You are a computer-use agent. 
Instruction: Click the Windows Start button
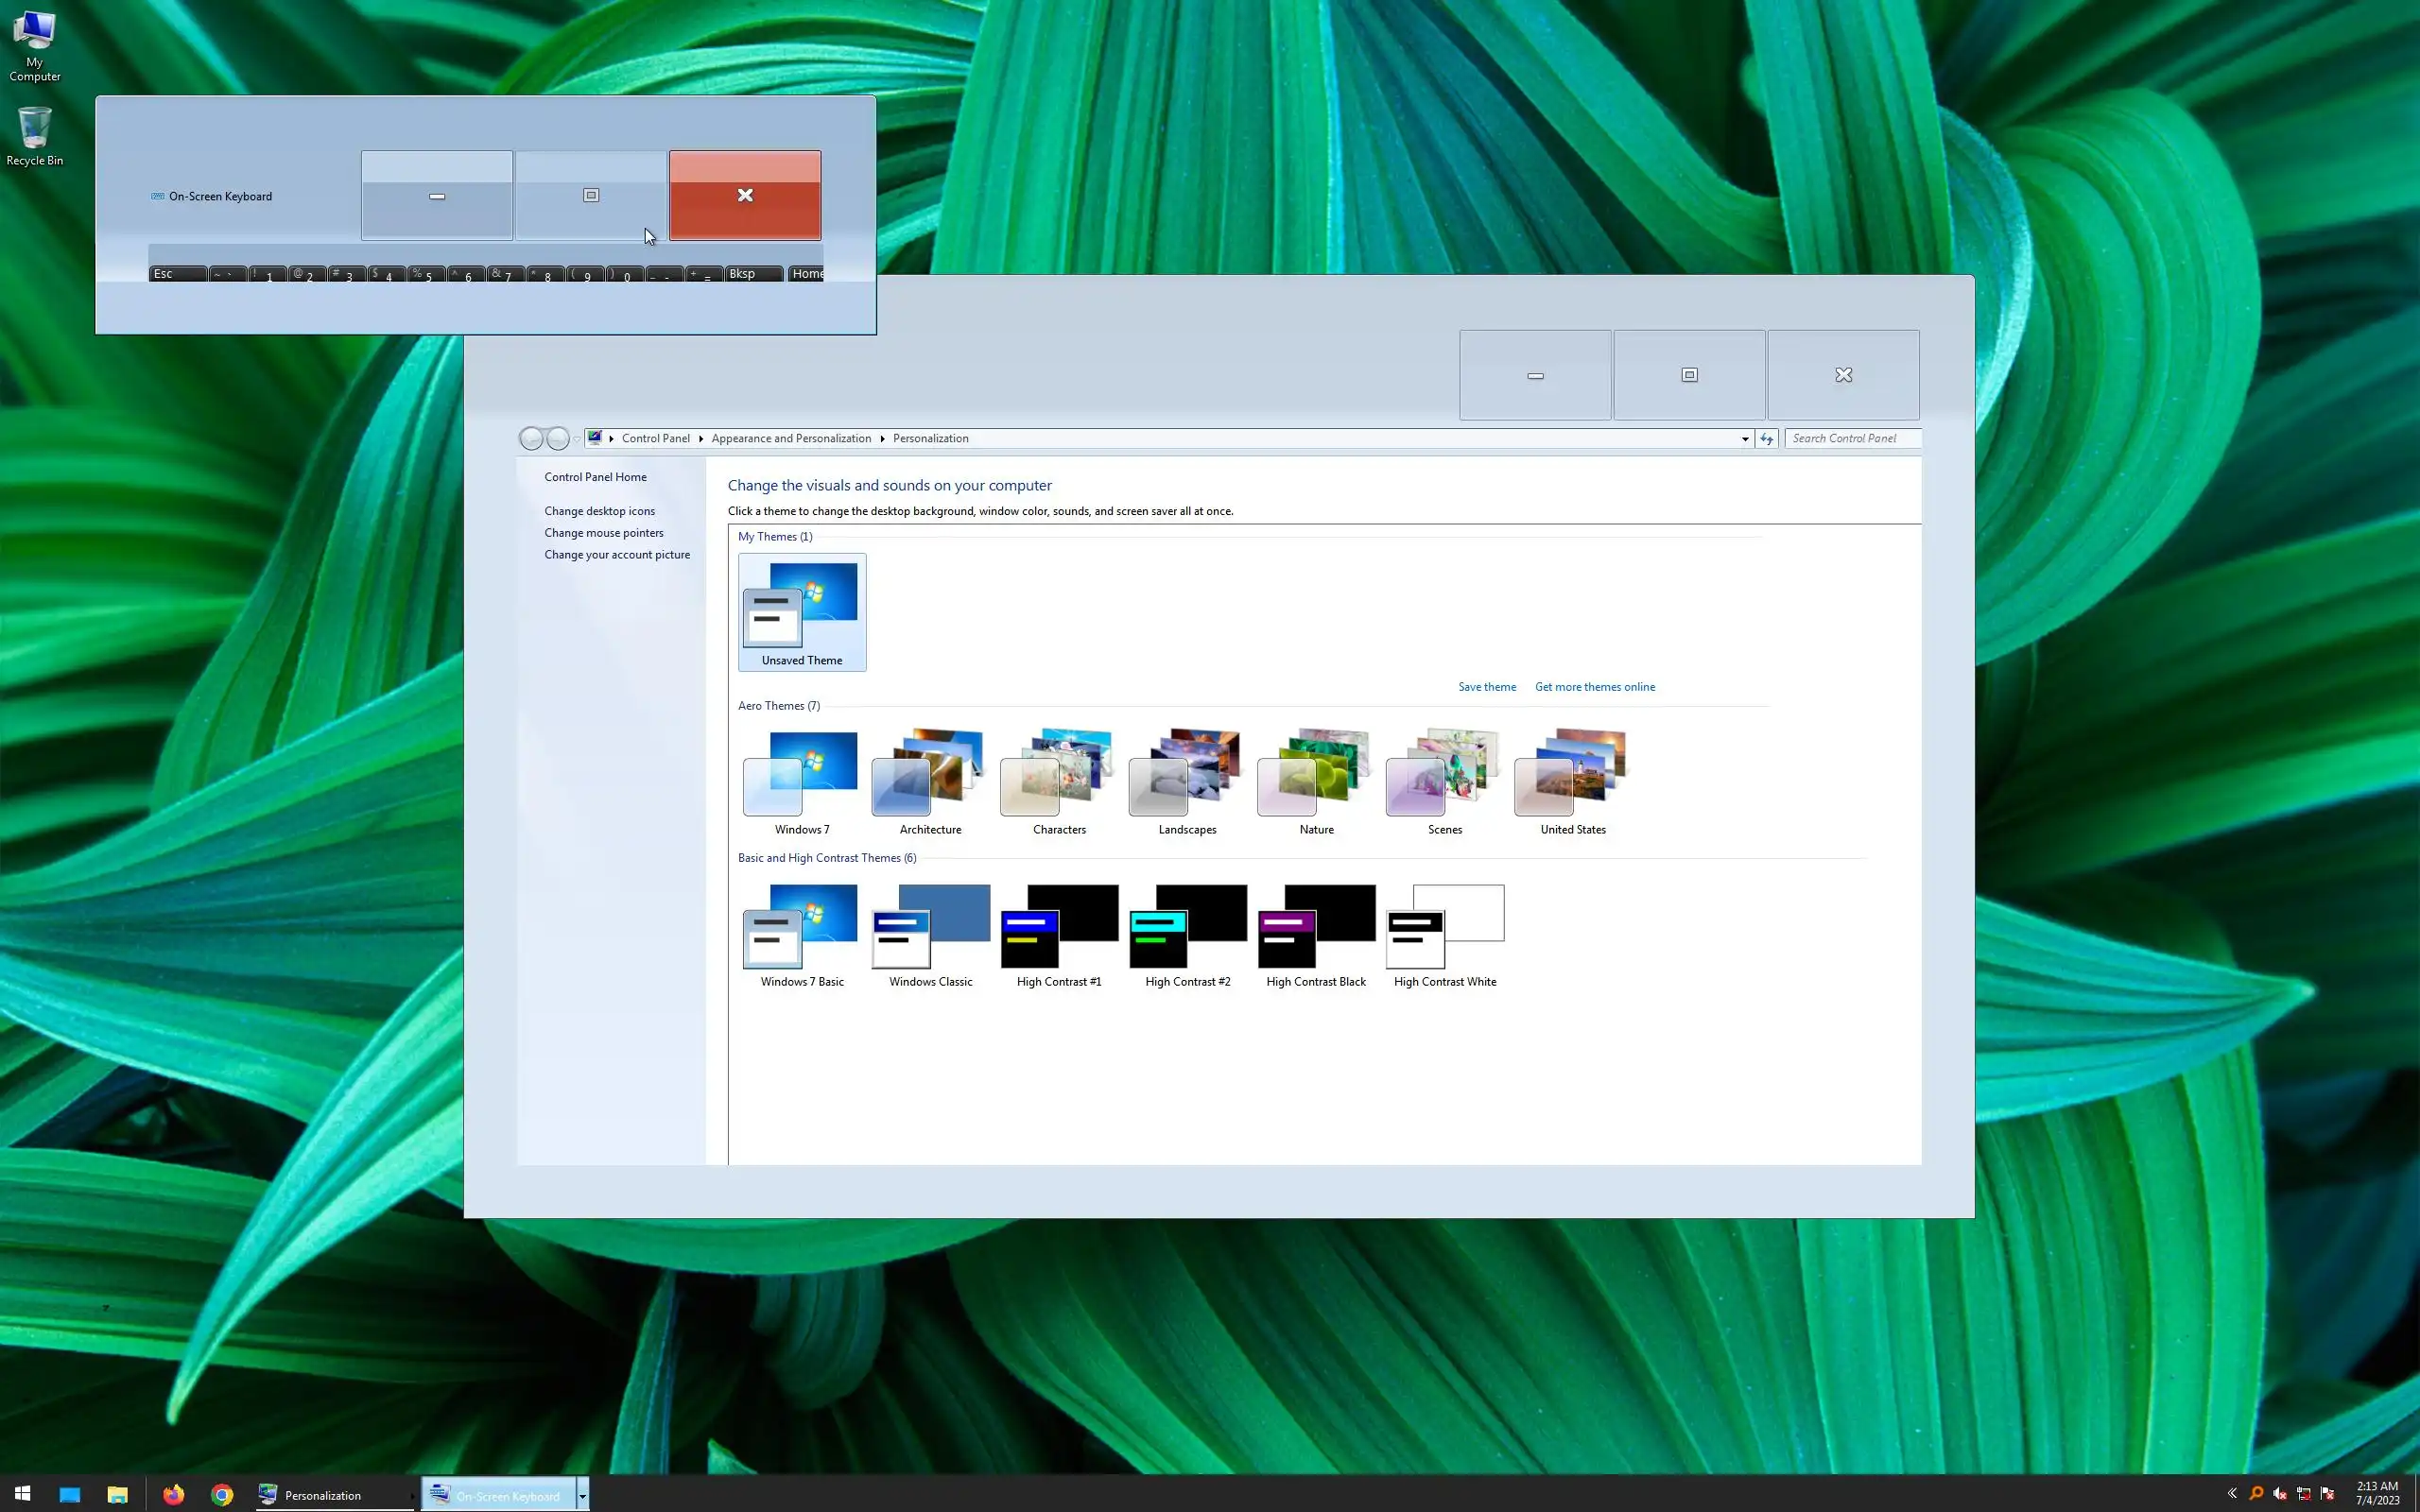22,1495
